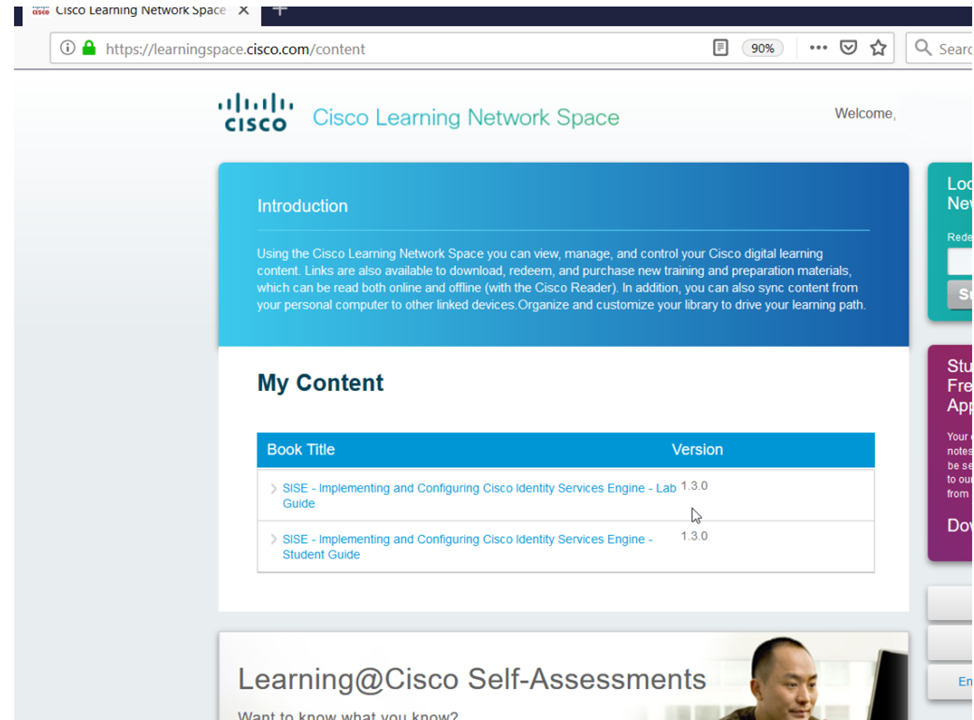
Task: Click the Cisco logo
Action: click(255, 113)
